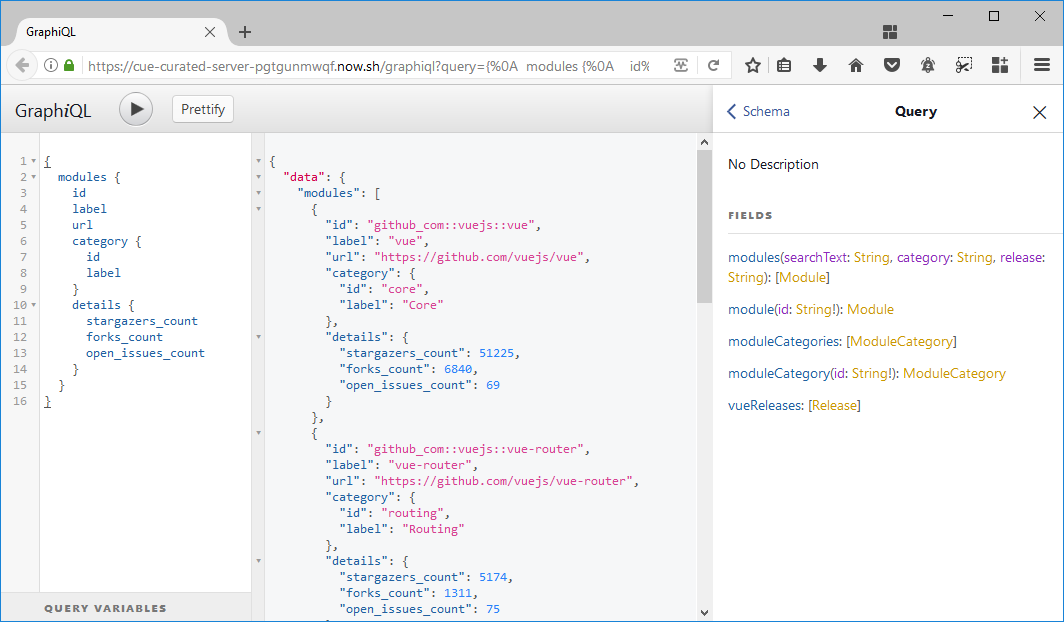
Task: Click the result pane vertical scrollbar thumb
Action: click(x=704, y=227)
